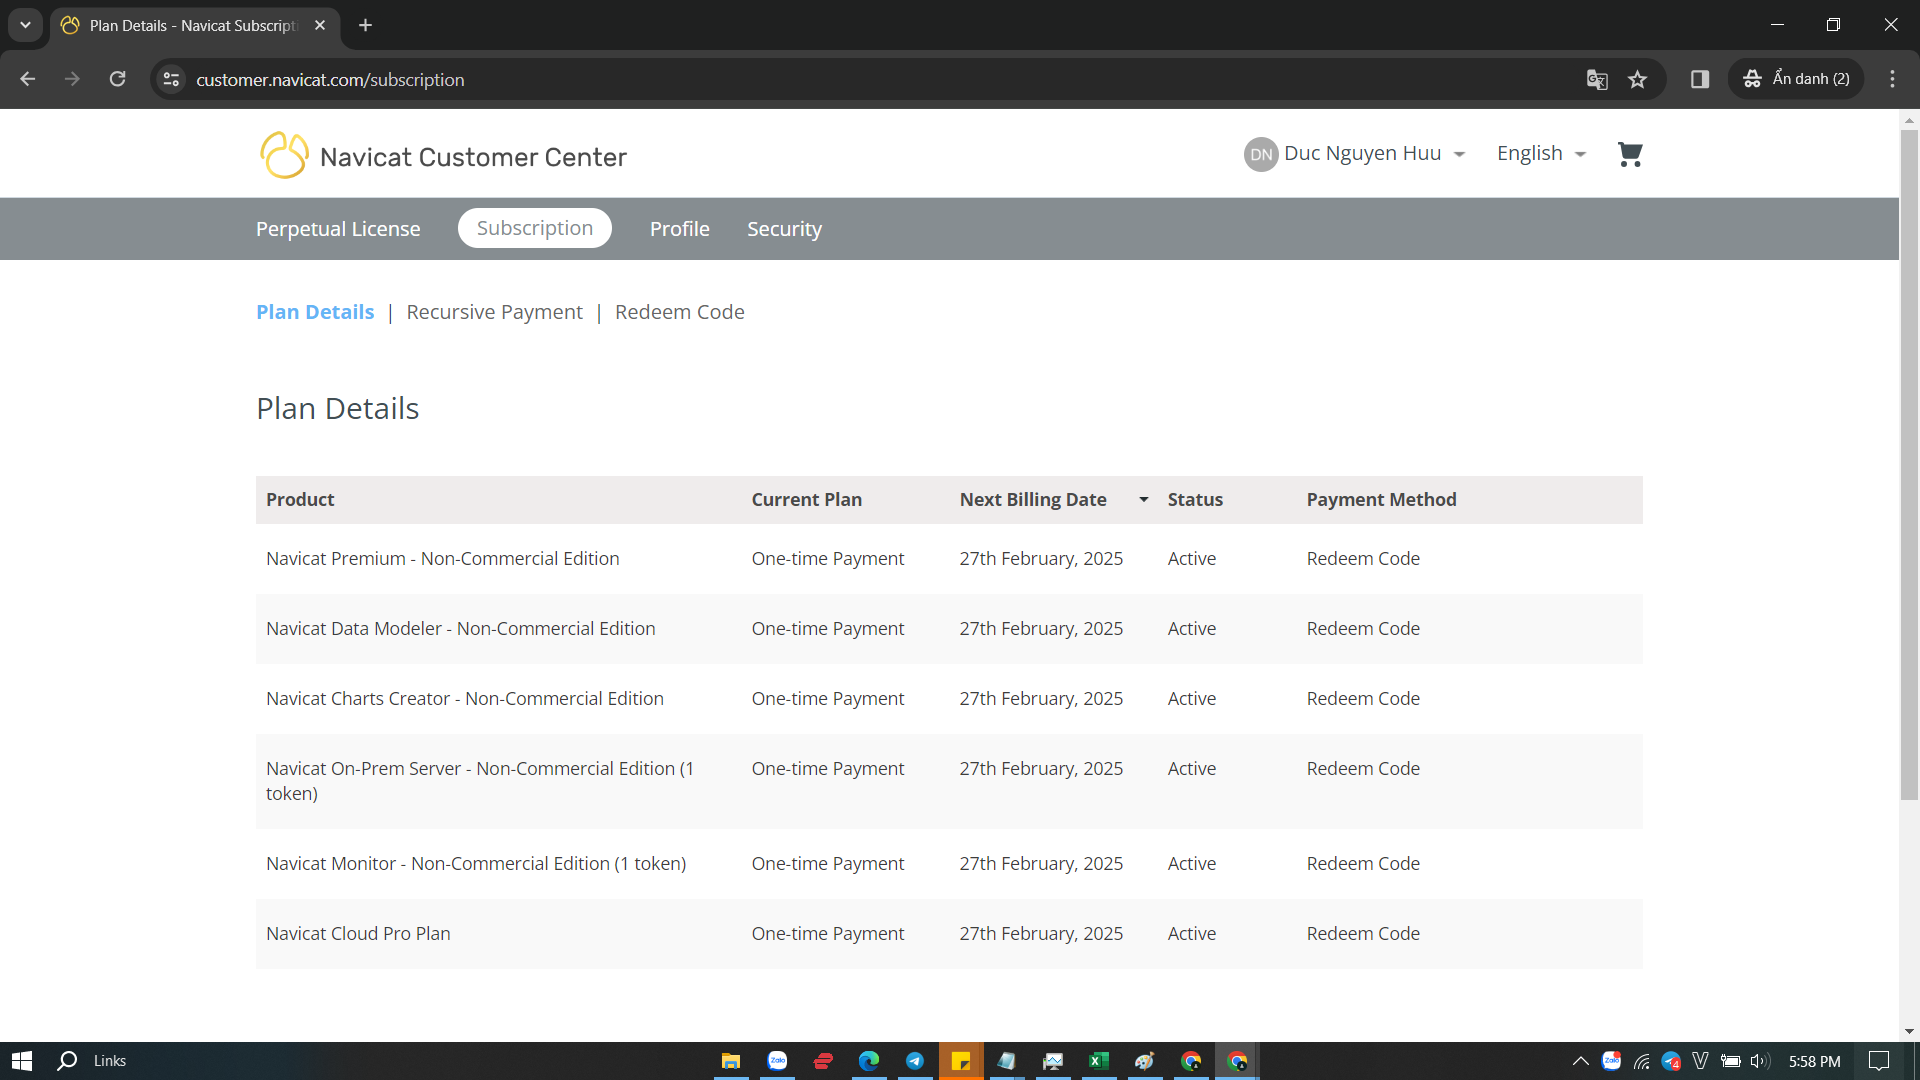Switch to the Perpetual License tab

[338, 229]
